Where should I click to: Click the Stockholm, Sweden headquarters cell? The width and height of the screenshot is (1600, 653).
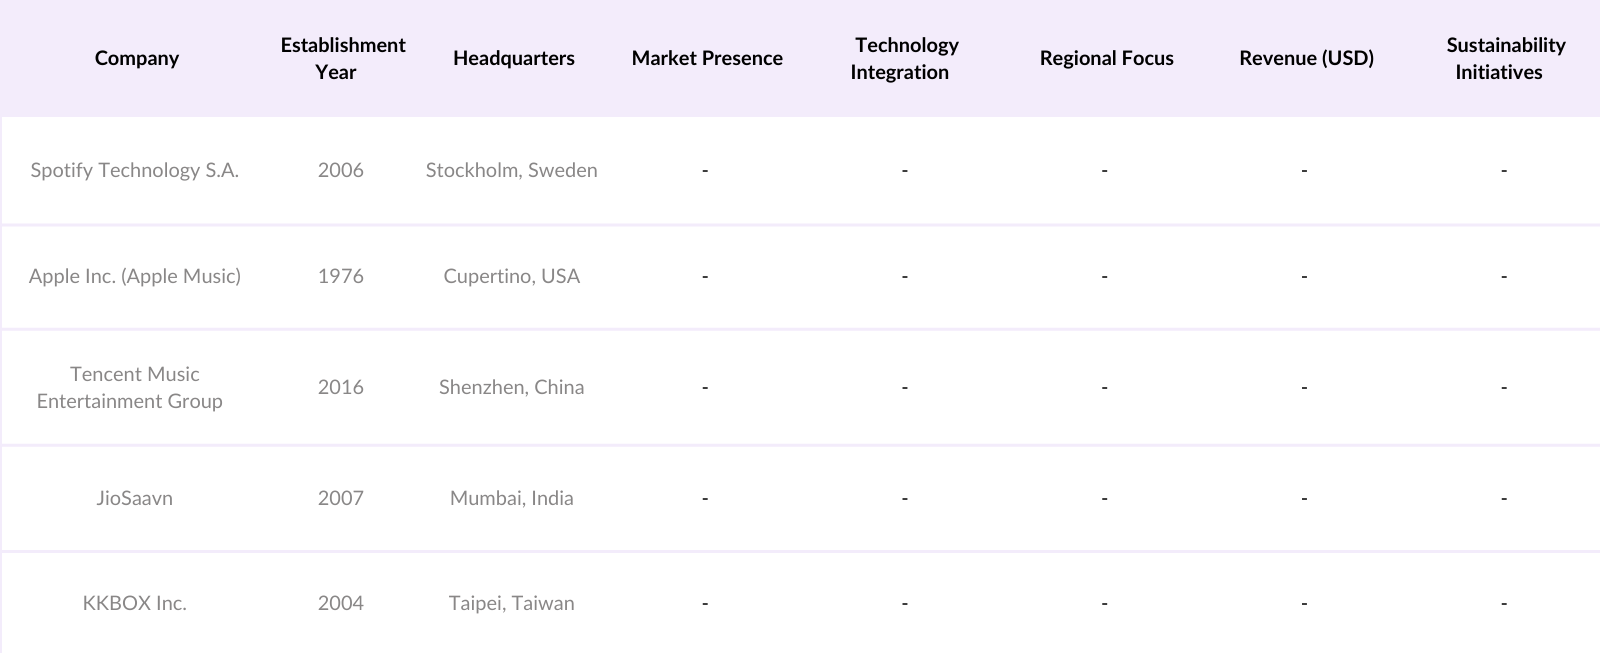tap(511, 170)
